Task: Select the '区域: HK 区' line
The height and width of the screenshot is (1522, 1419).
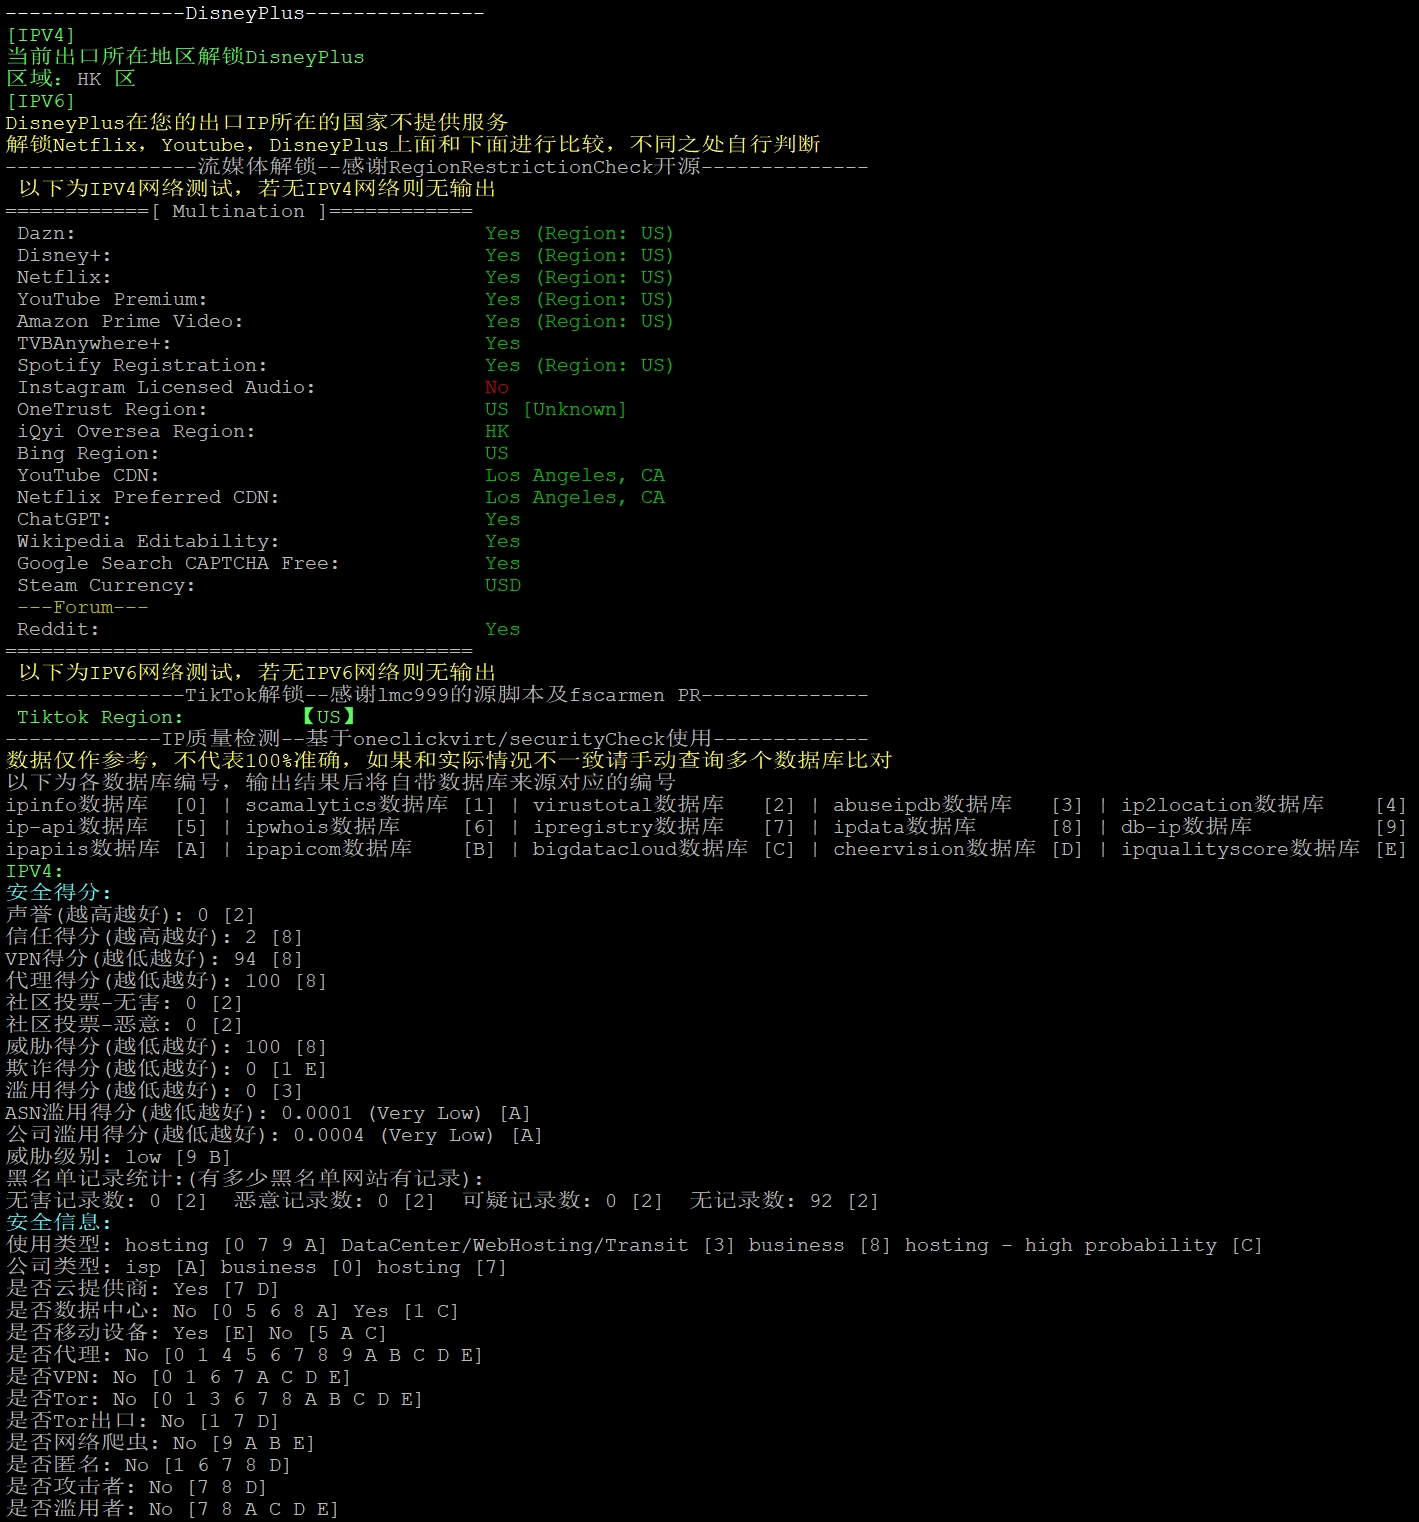Action: point(70,79)
